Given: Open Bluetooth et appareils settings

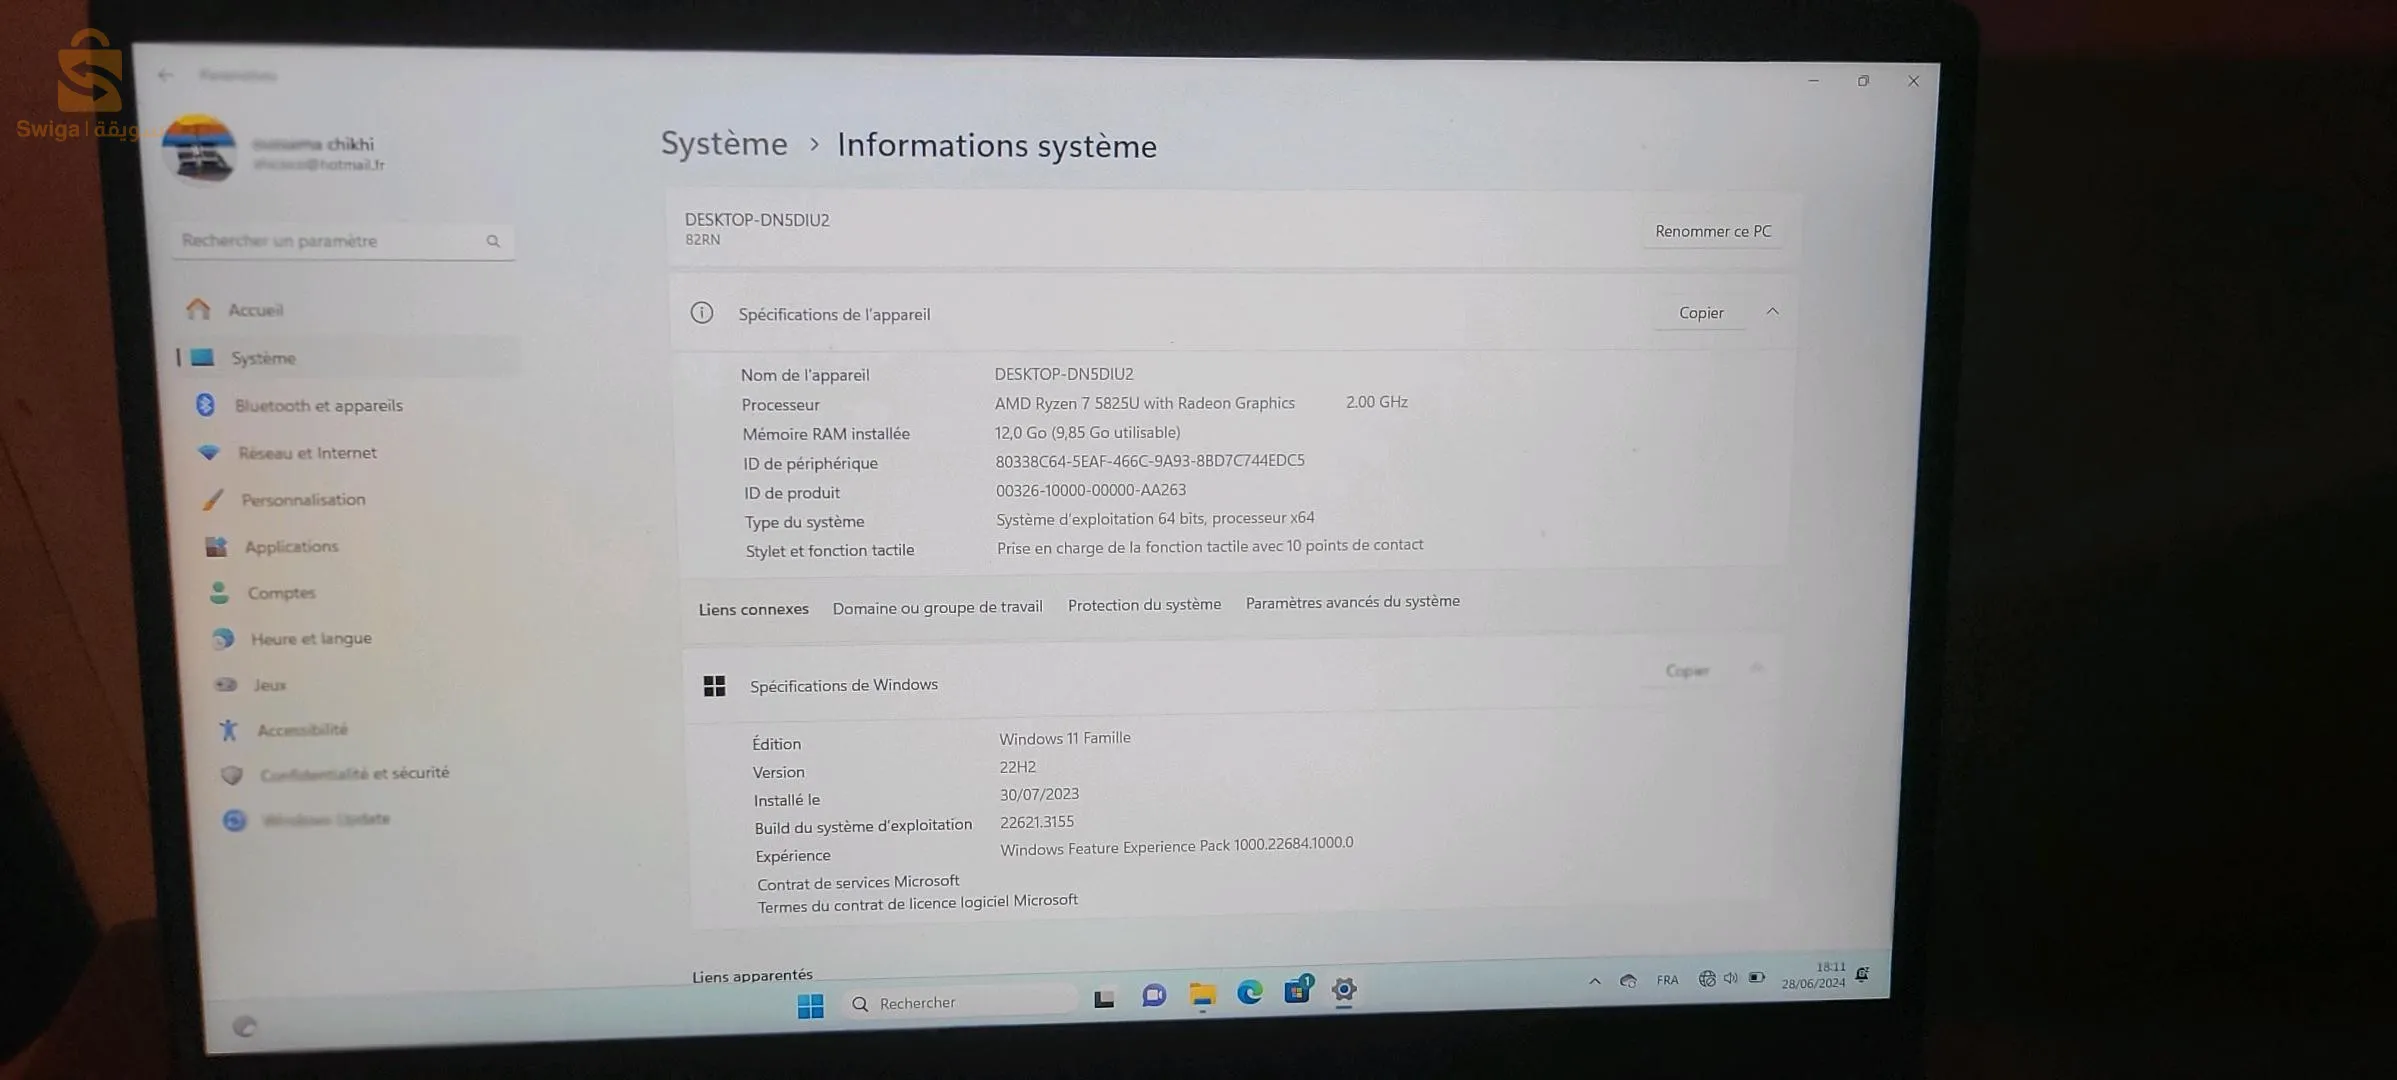Looking at the screenshot, I should click(x=318, y=405).
